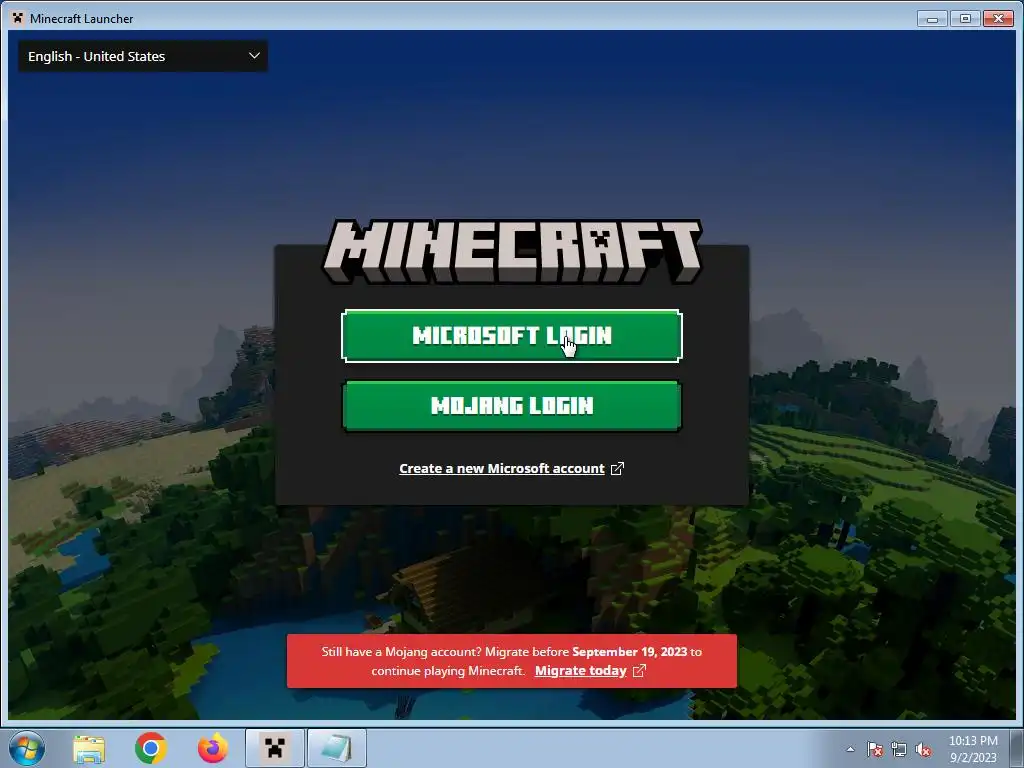Image resolution: width=1024 pixels, height=768 pixels.
Task: Click the Show desktop strip on taskbar
Action: pyautogui.click(x=1017, y=748)
